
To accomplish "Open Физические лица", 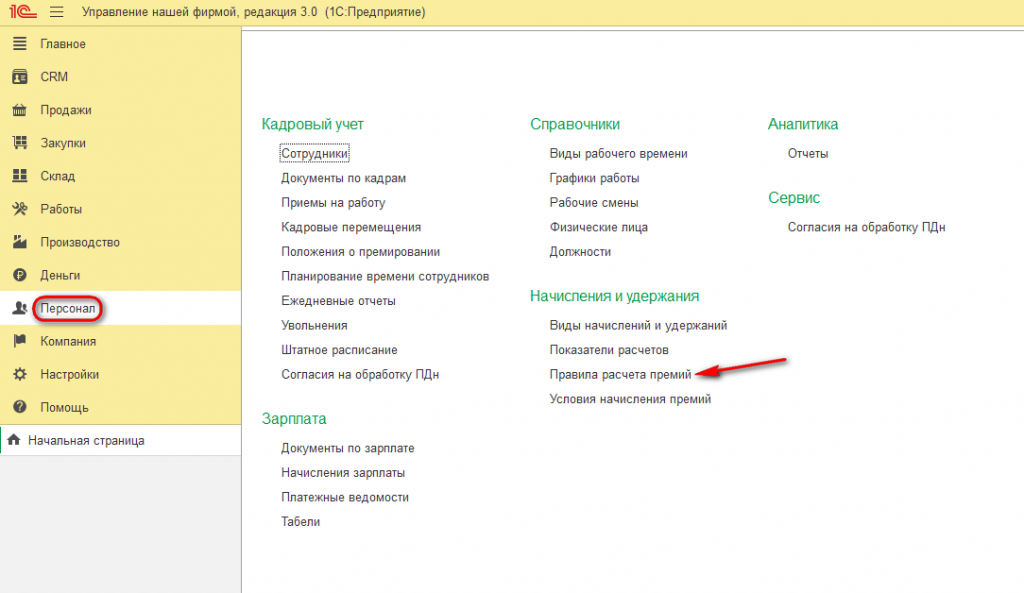I will [598, 227].
